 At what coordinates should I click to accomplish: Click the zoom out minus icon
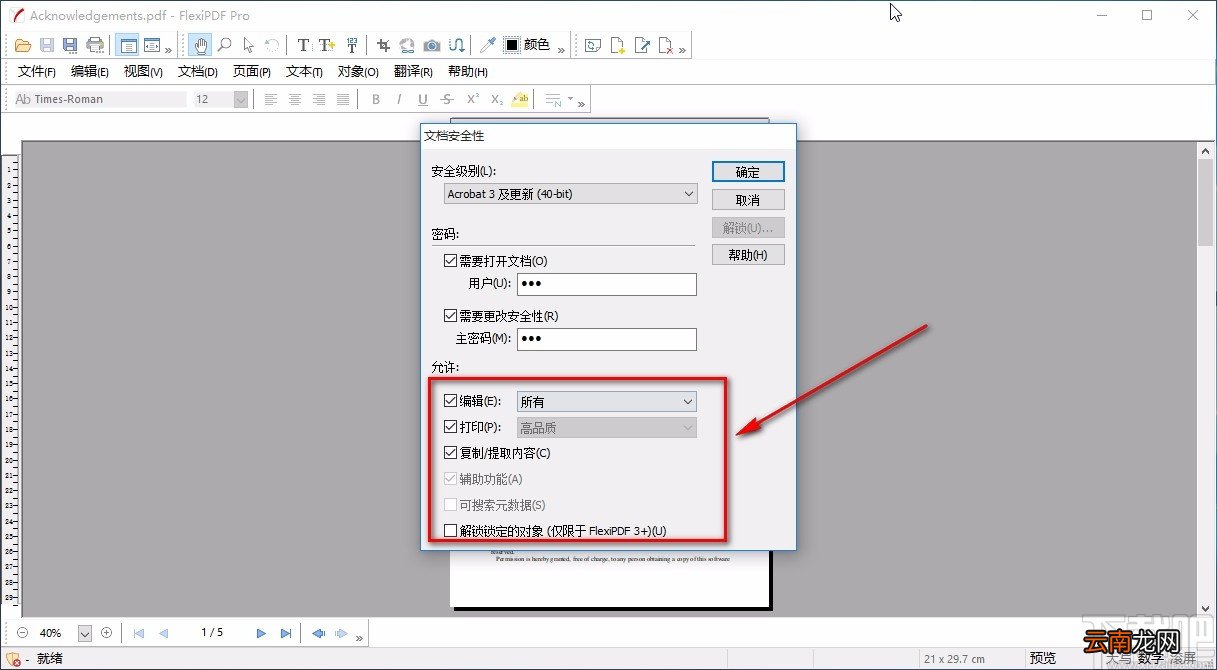[x=23, y=633]
